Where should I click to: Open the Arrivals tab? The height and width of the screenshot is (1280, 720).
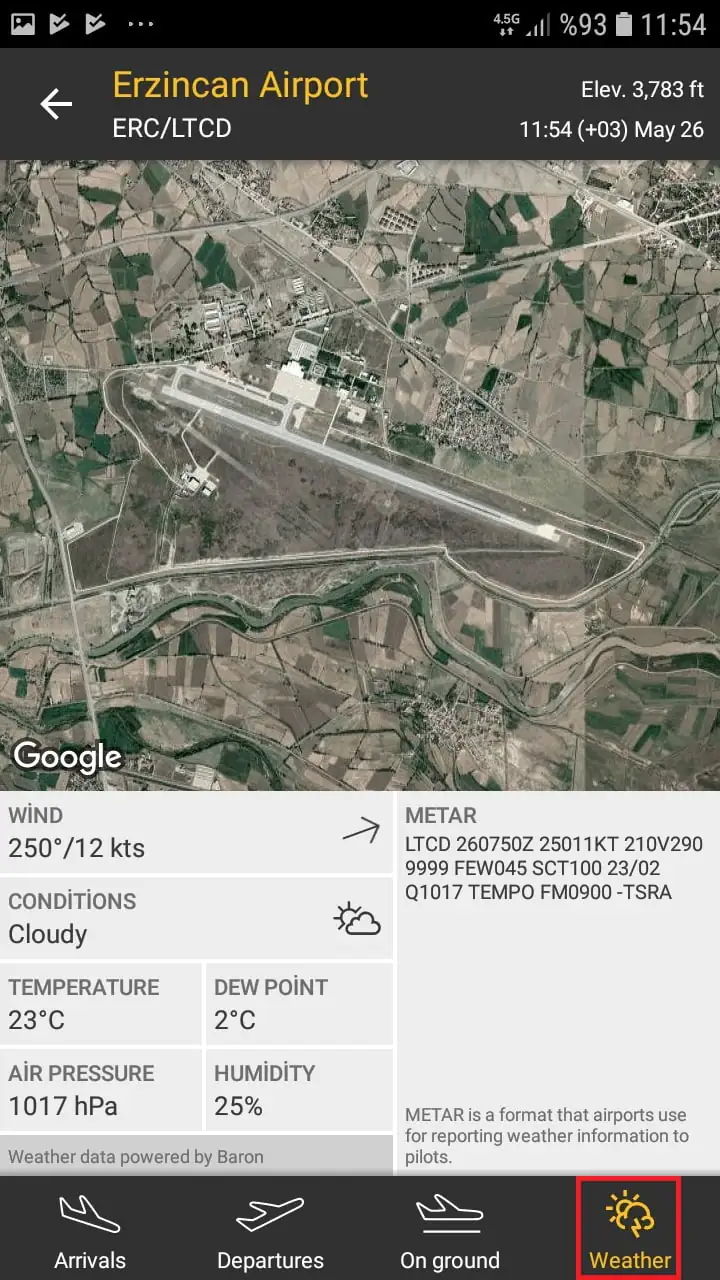(90, 1231)
